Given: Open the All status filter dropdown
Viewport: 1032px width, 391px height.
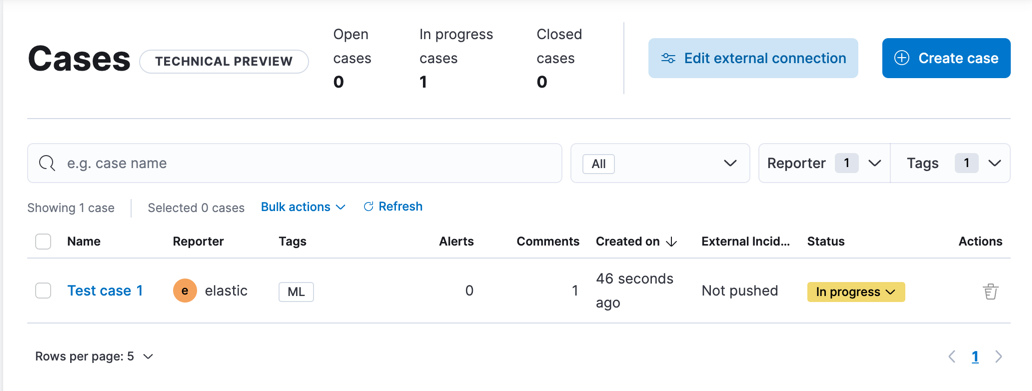Looking at the screenshot, I should click(660, 163).
